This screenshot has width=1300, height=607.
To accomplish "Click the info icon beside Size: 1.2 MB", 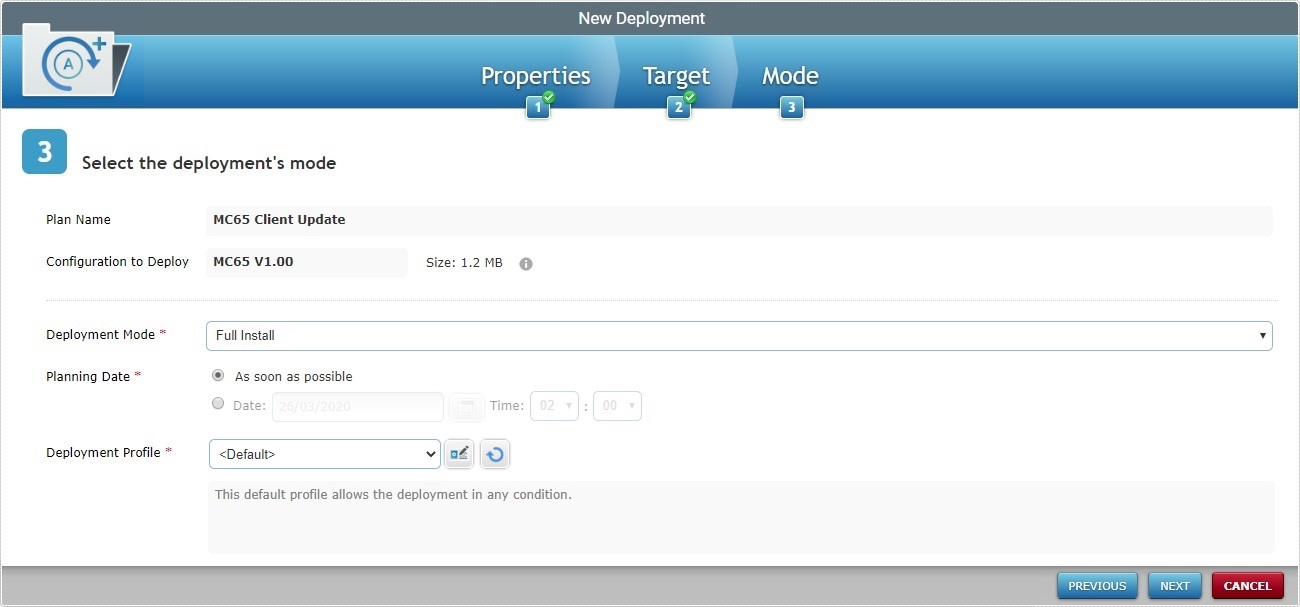I will (x=526, y=263).
